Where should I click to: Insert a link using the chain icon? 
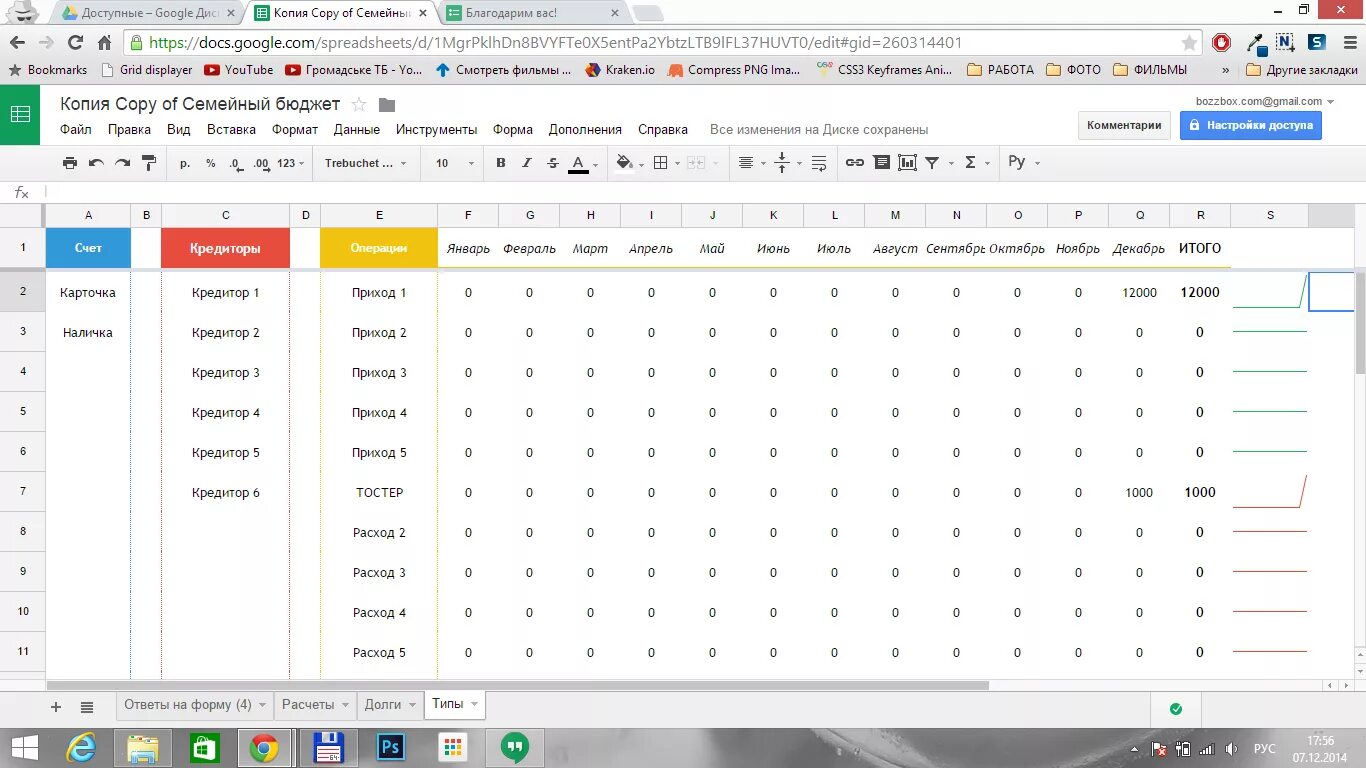tap(855, 163)
